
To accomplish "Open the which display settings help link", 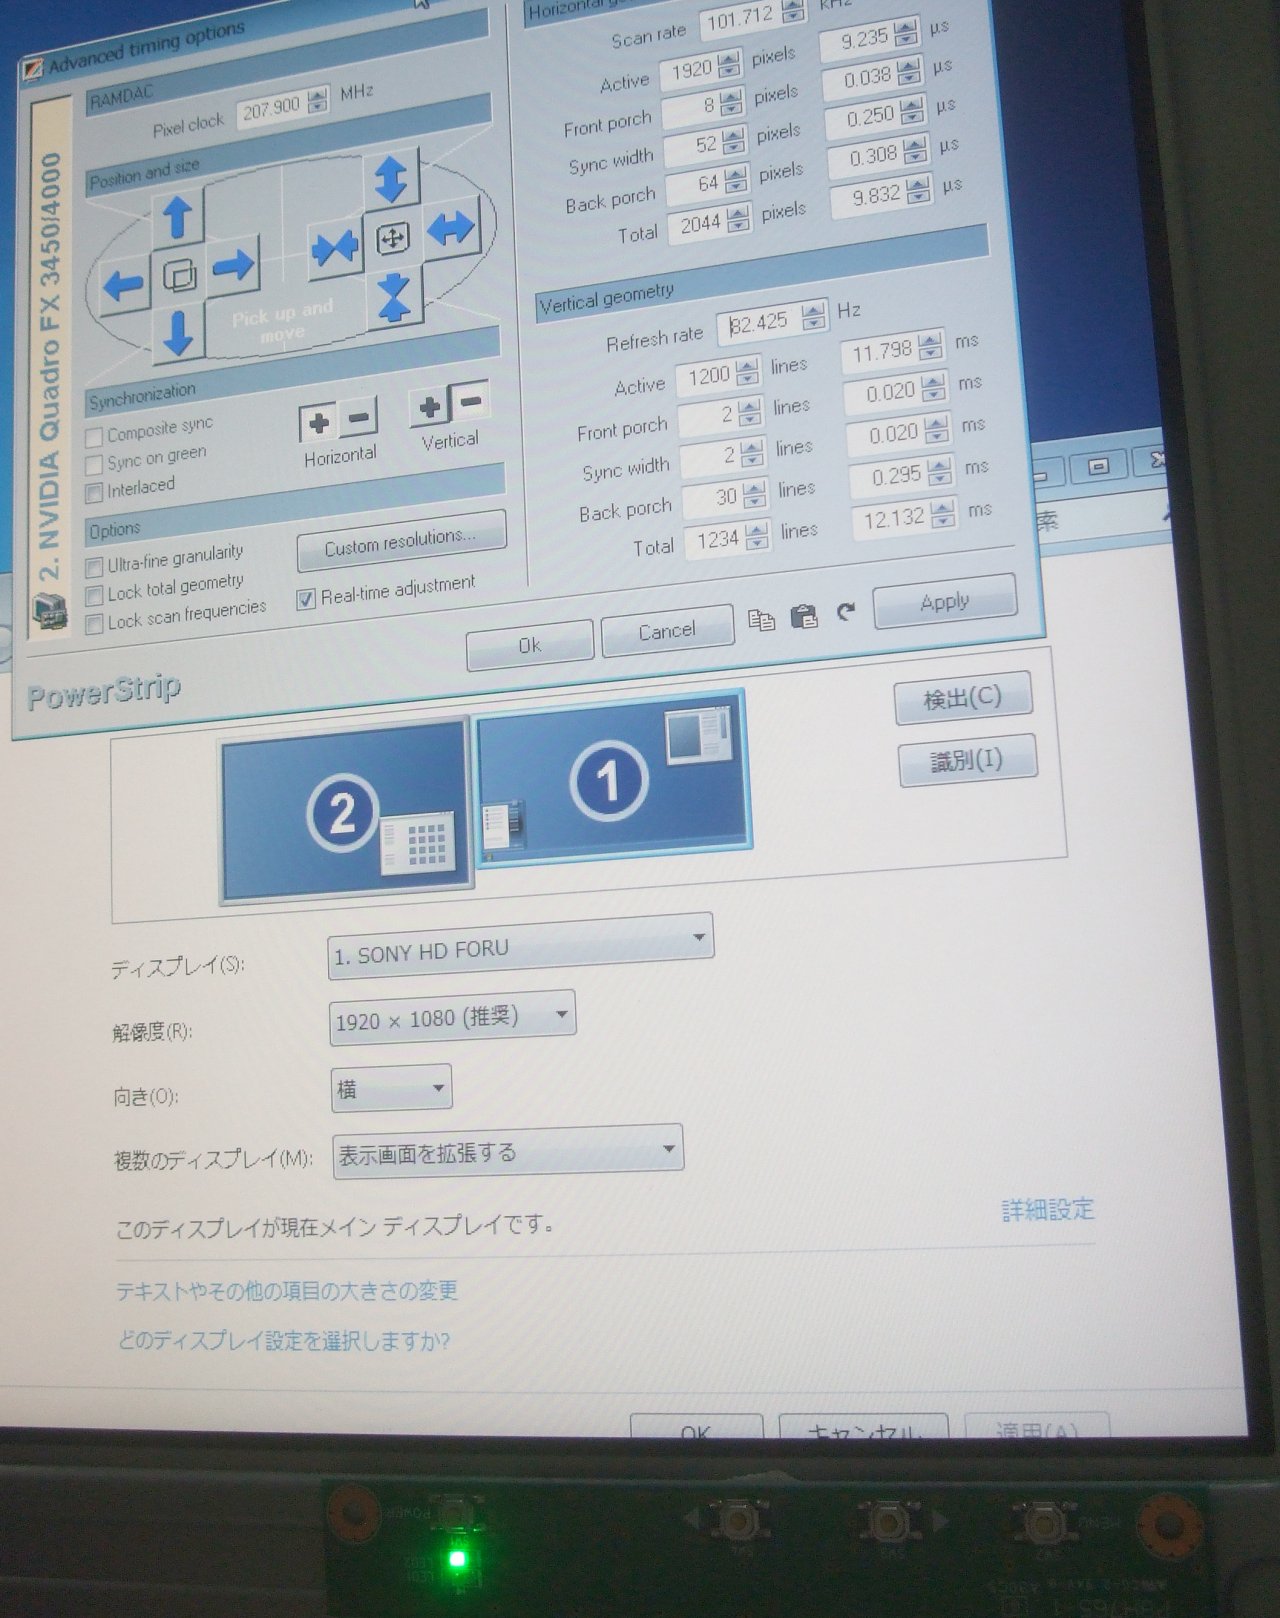I will 284,1340.
